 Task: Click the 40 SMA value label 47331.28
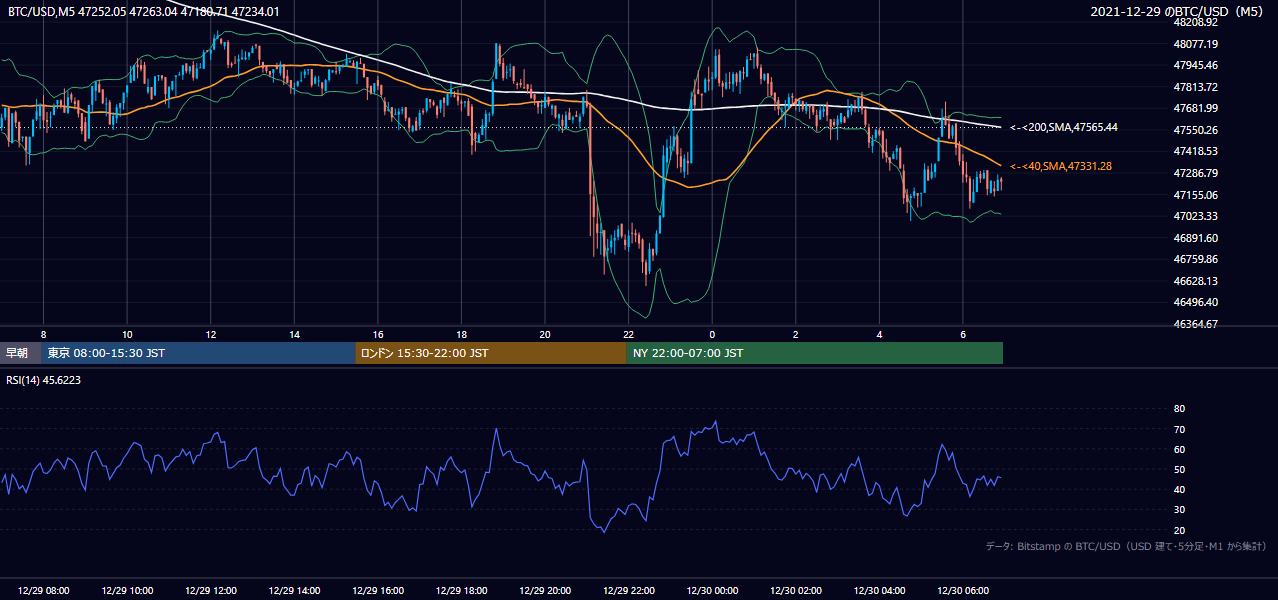coord(1060,166)
